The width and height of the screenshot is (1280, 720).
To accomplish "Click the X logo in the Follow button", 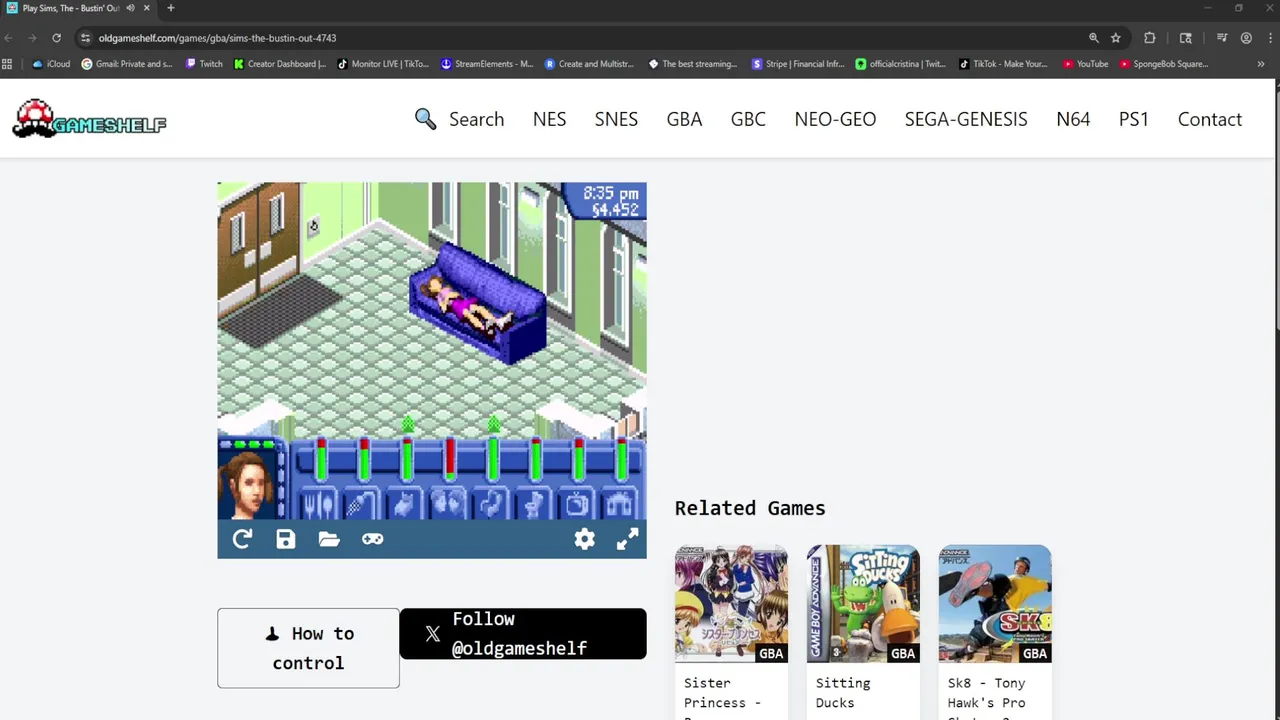I will pyautogui.click(x=432, y=634).
